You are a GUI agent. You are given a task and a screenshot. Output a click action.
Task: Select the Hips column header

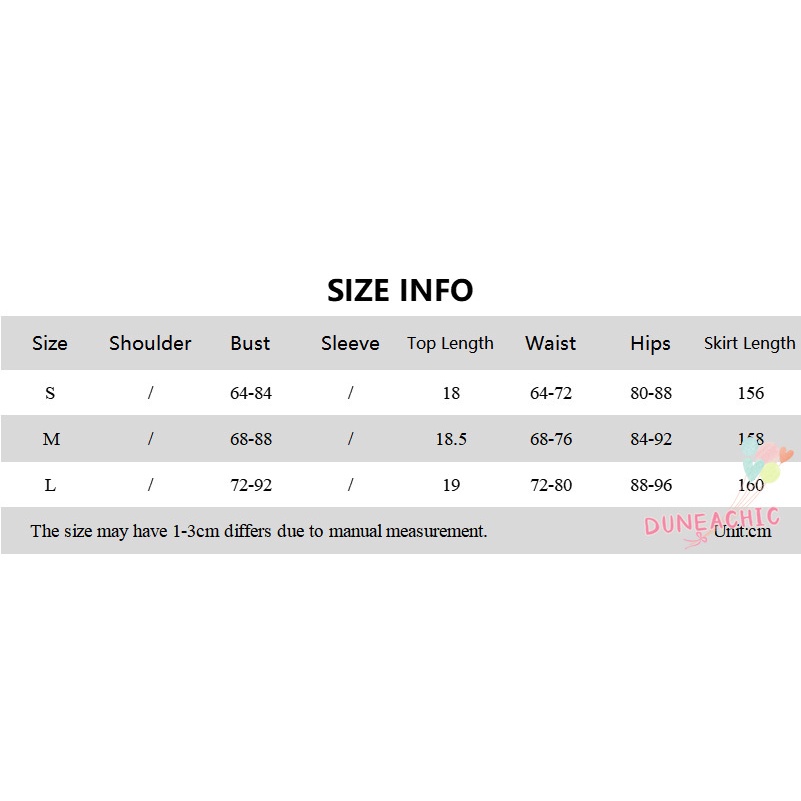pos(650,343)
